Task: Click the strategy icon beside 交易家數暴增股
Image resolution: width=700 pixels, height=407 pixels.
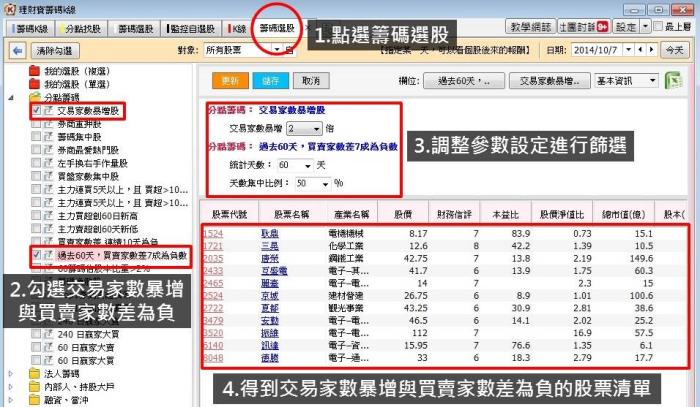Action: [49, 110]
